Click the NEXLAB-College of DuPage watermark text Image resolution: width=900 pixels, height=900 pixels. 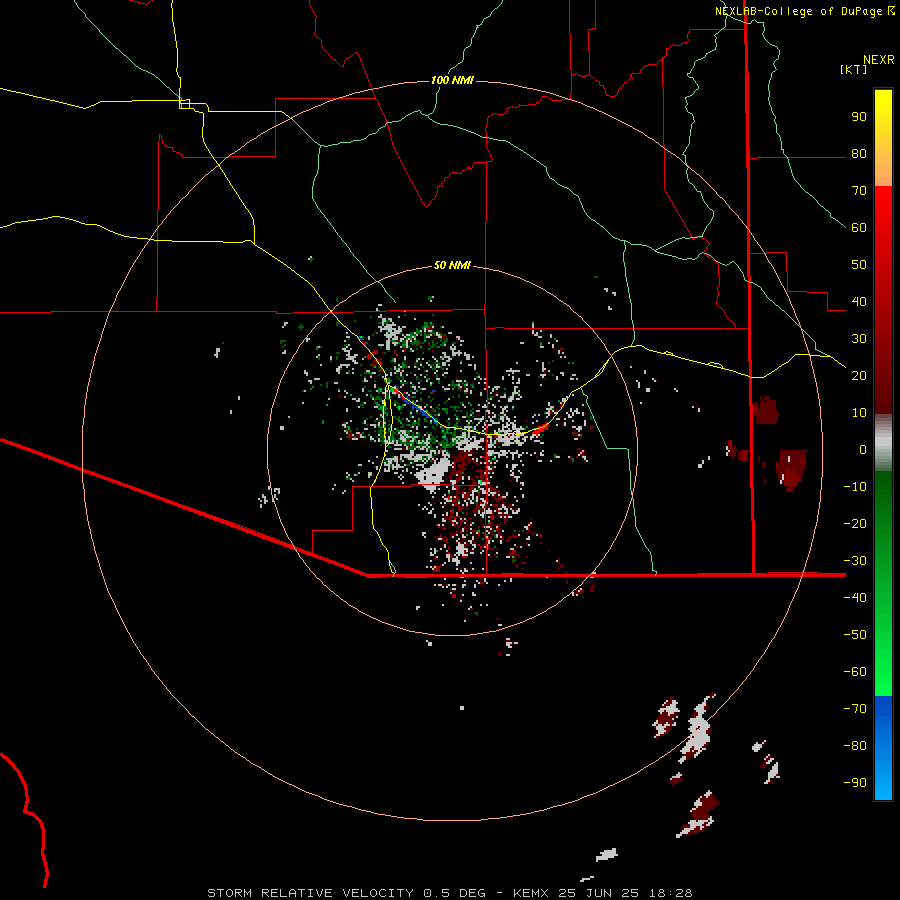point(804,11)
